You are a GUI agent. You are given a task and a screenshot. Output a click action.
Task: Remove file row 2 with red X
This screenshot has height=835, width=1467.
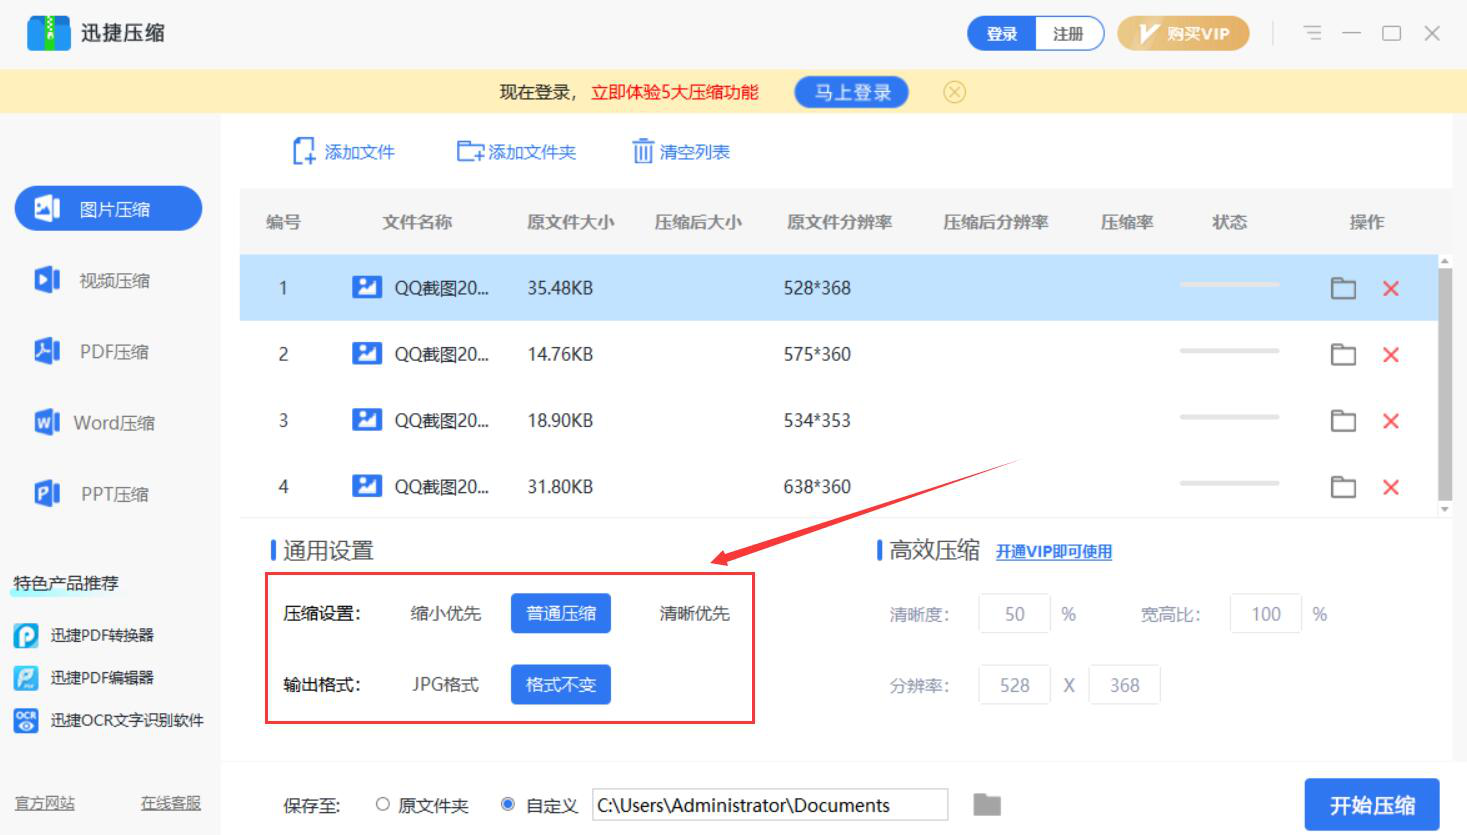point(1390,355)
